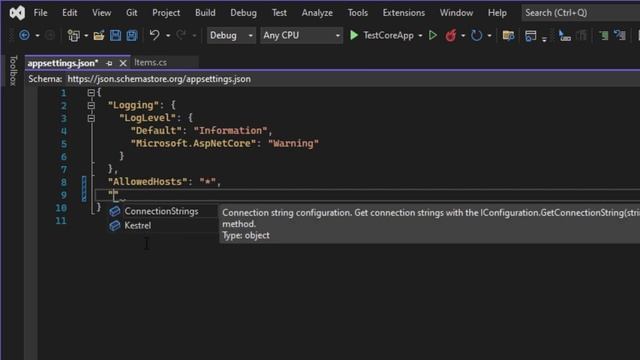The width and height of the screenshot is (640, 360).
Task: Click the restart/refresh browser icon
Action: (x=476, y=36)
